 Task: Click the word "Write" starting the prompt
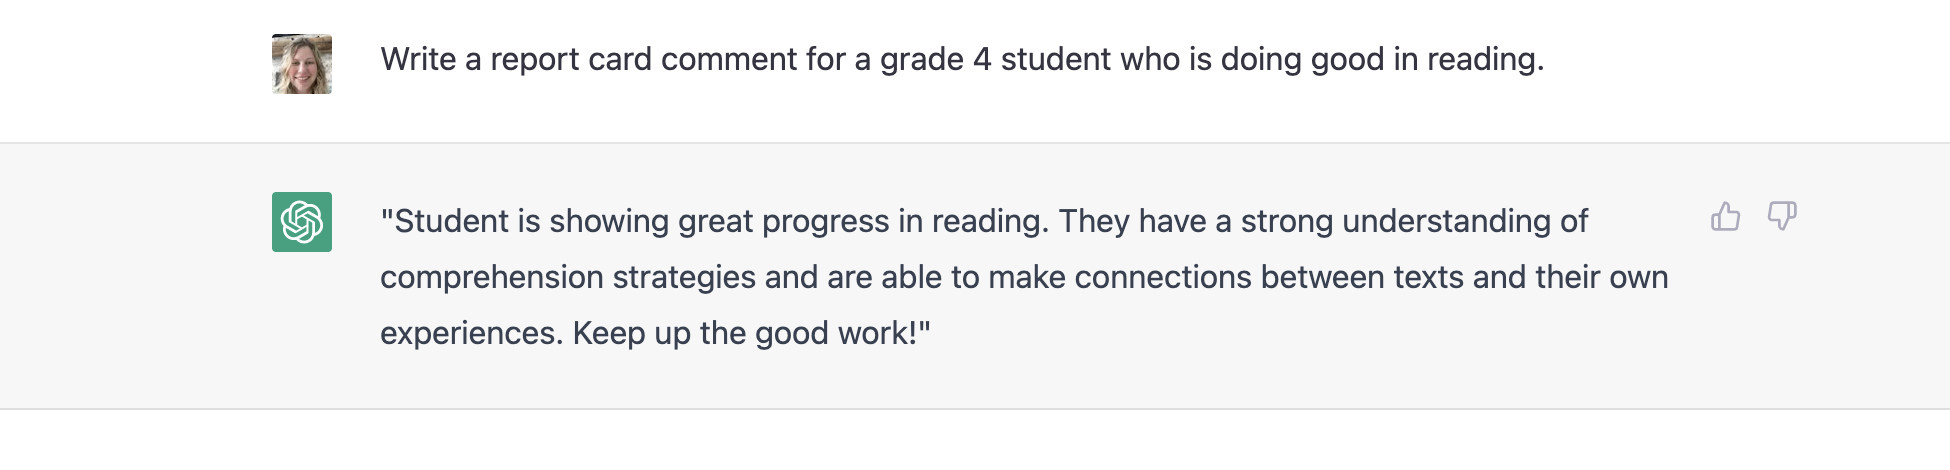(x=418, y=60)
